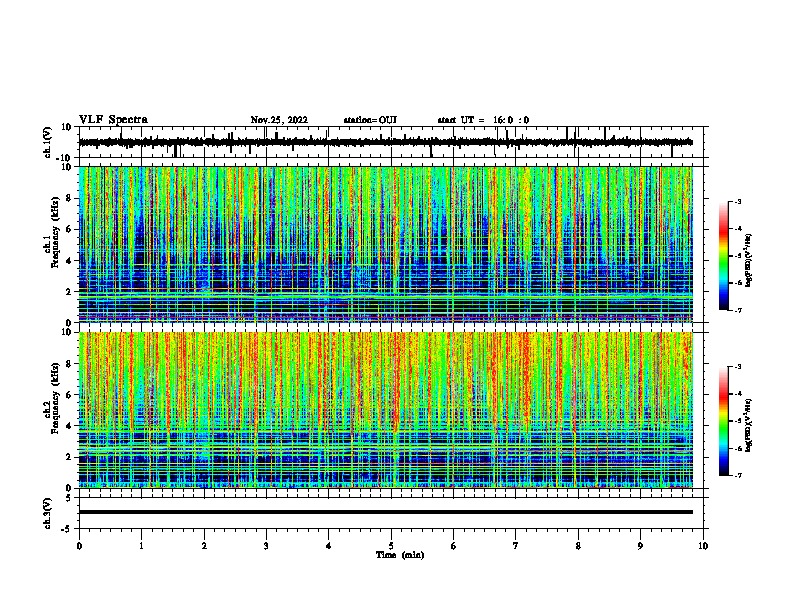792x612 pixels.
Task: Click the '-7' label on lower color scale
Action: pyautogui.click(x=738, y=475)
